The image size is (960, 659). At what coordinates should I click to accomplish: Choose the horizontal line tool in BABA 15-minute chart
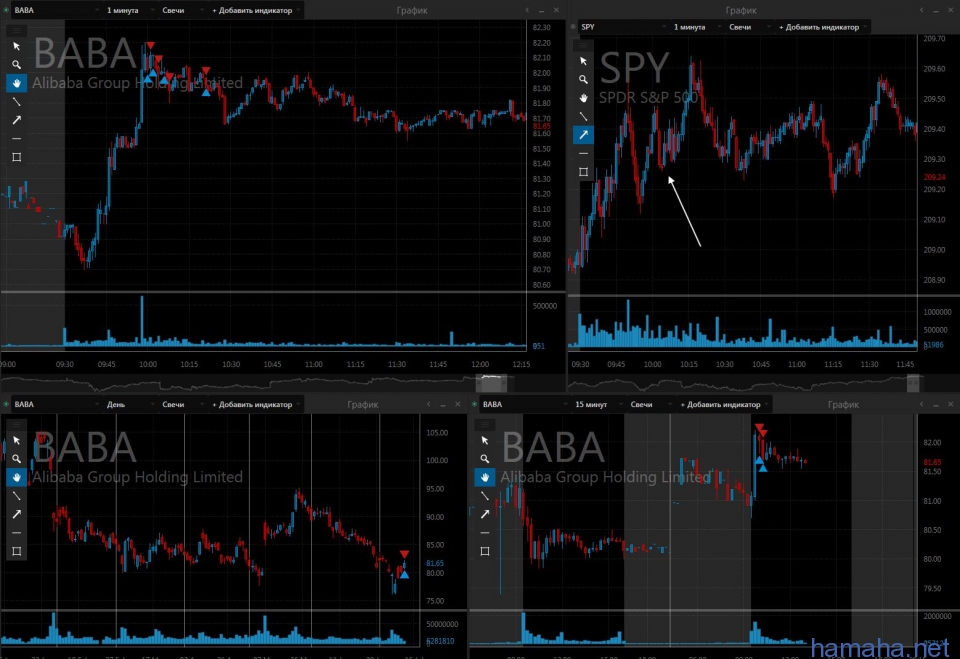pos(485,533)
